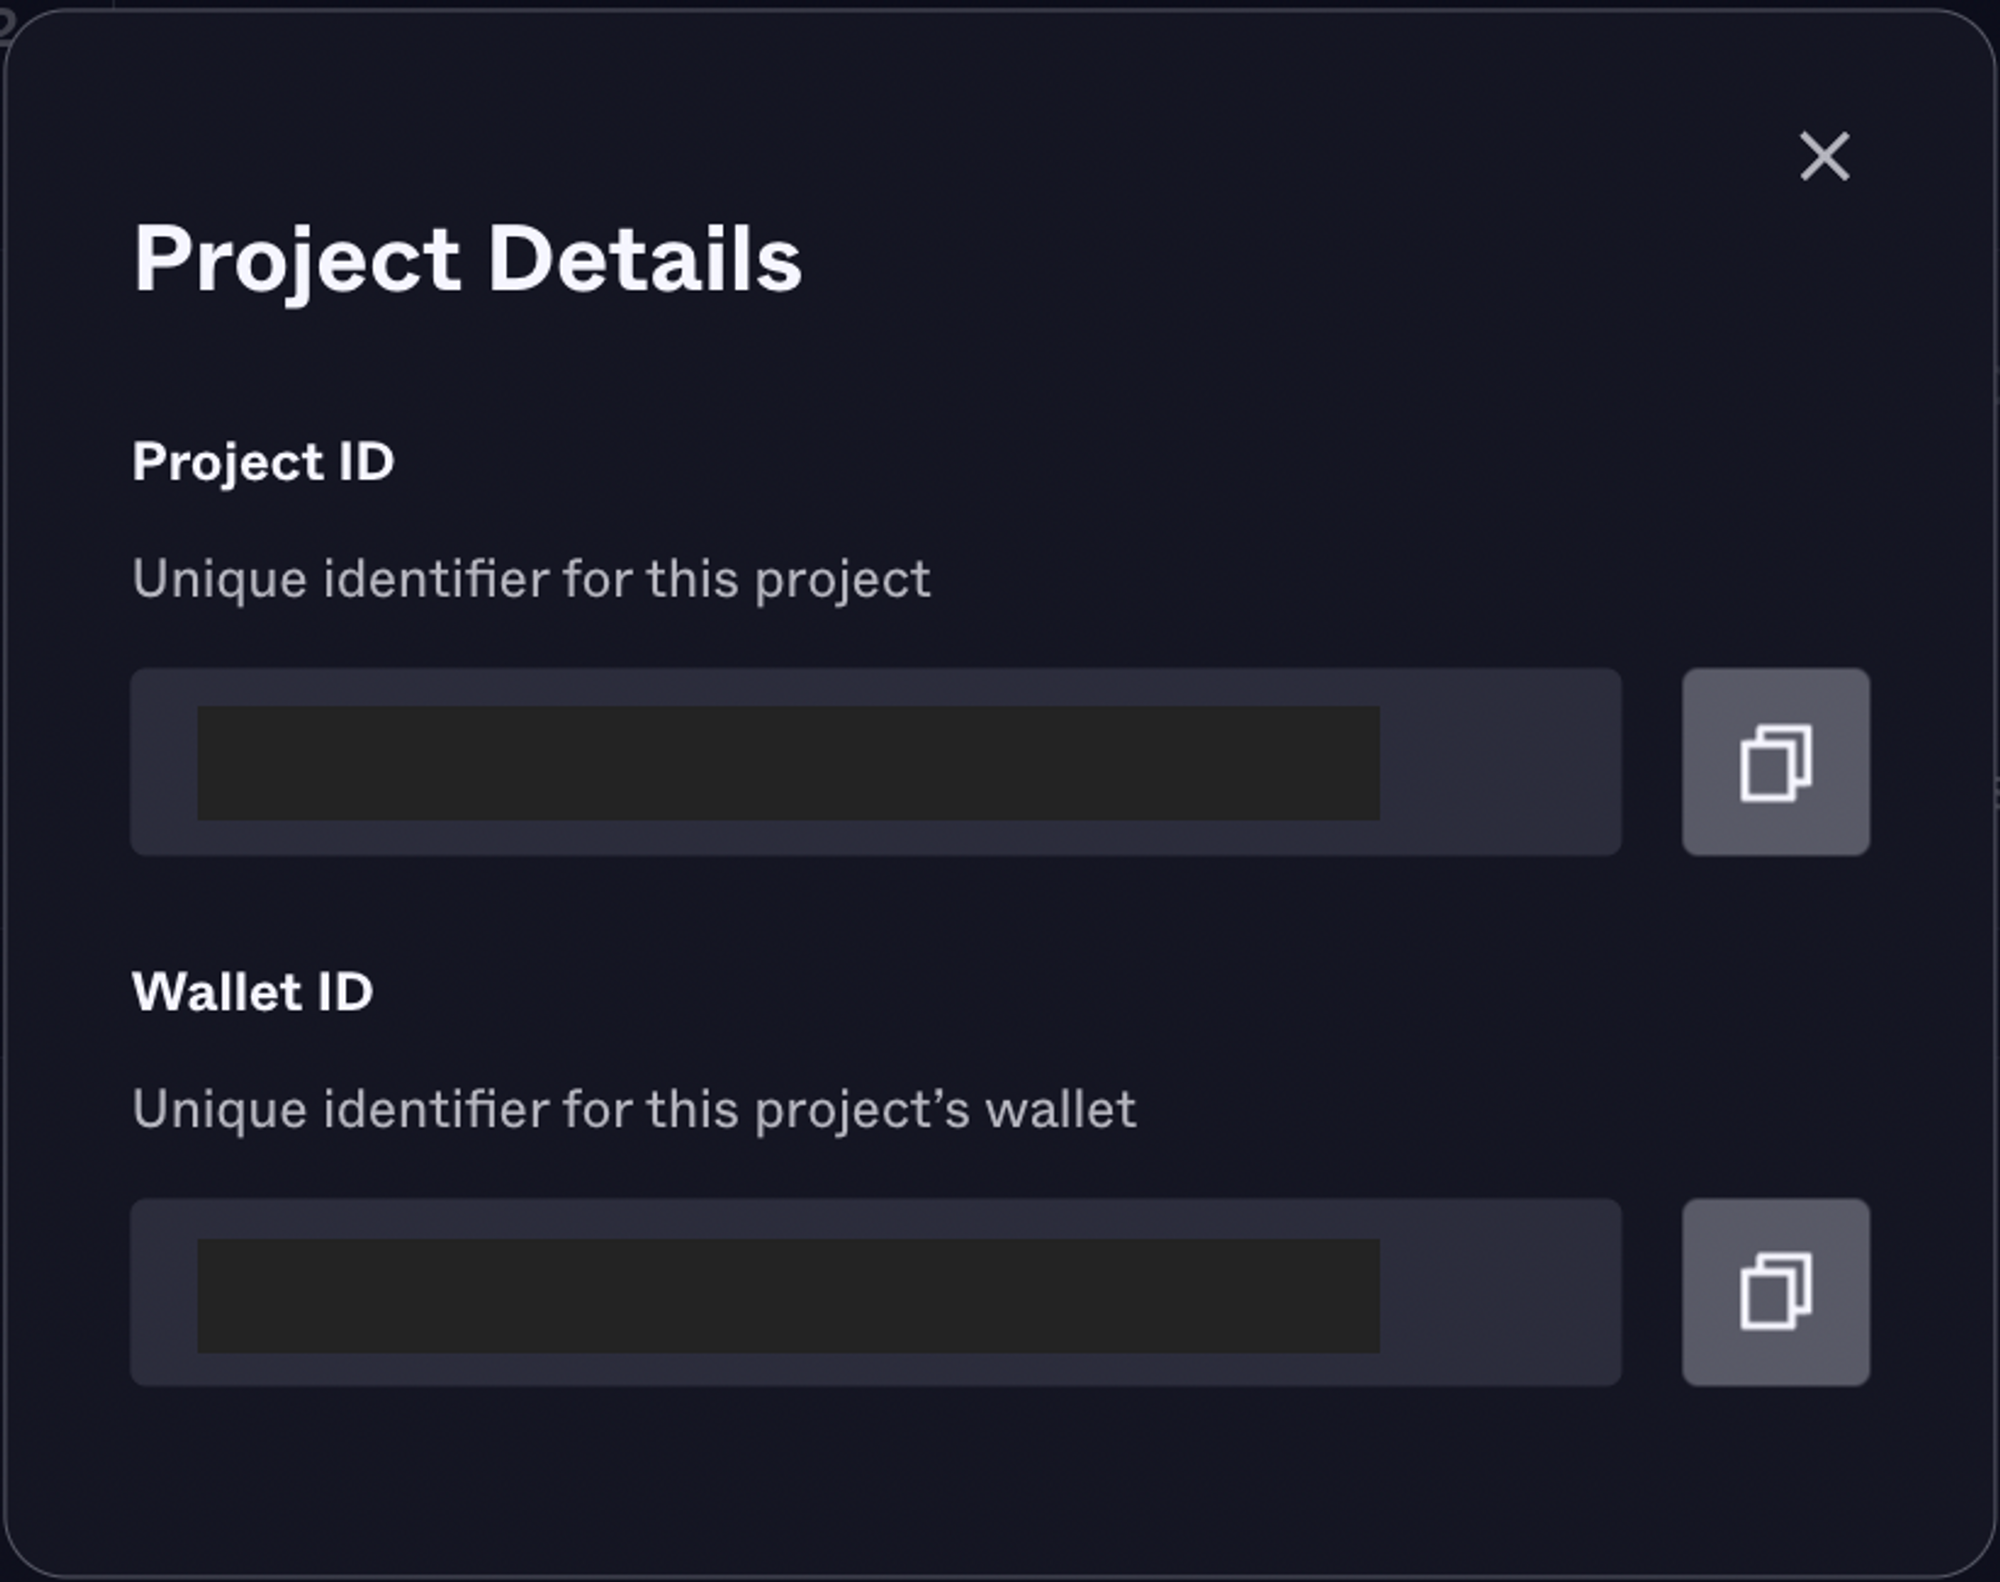Click the Project ID label
2000x1582 pixels.
pos(263,462)
